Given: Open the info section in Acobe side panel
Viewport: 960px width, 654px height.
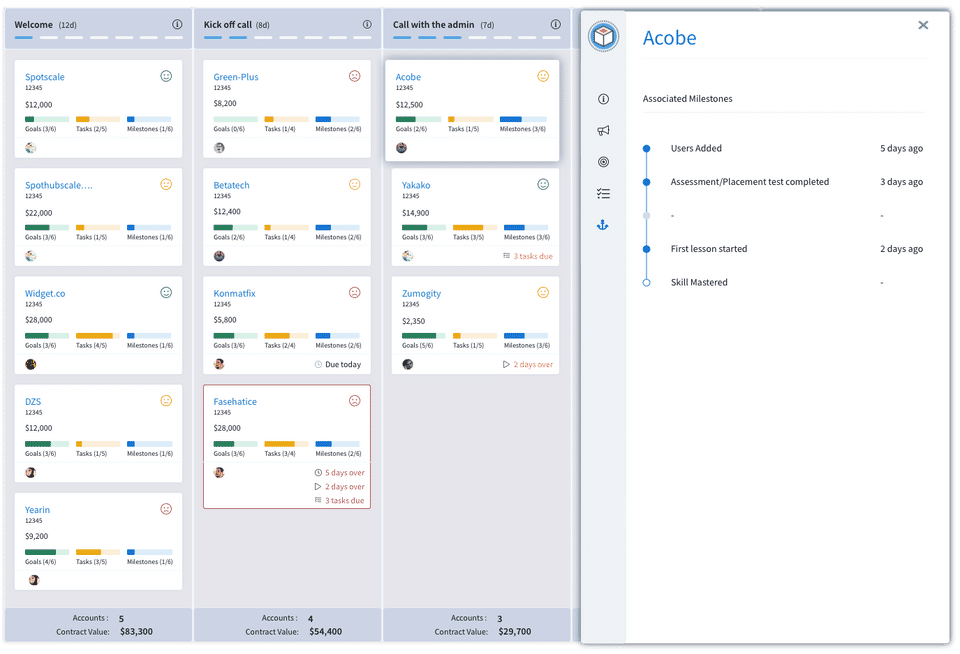Looking at the screenshot, I should pyautogui.click(x=603, y=99).
